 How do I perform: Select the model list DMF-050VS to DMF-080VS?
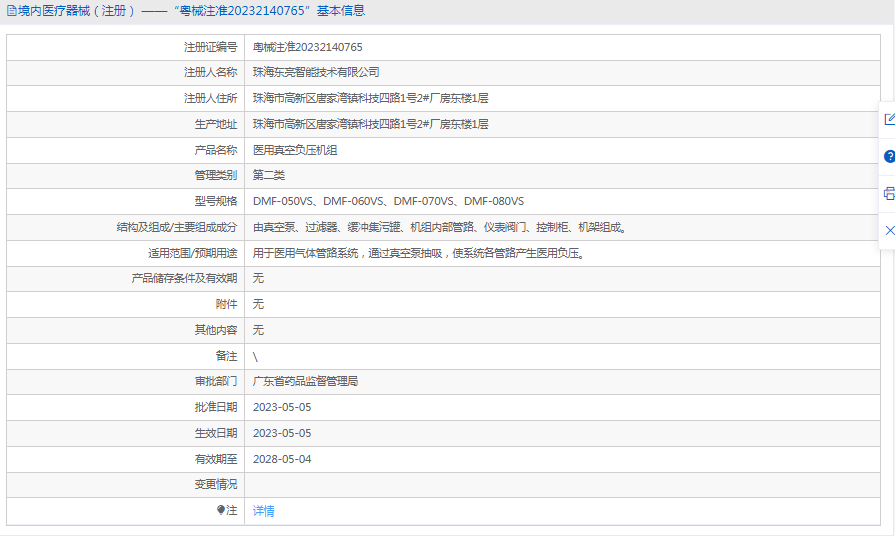pyautogui.click(x=388, y=201)
